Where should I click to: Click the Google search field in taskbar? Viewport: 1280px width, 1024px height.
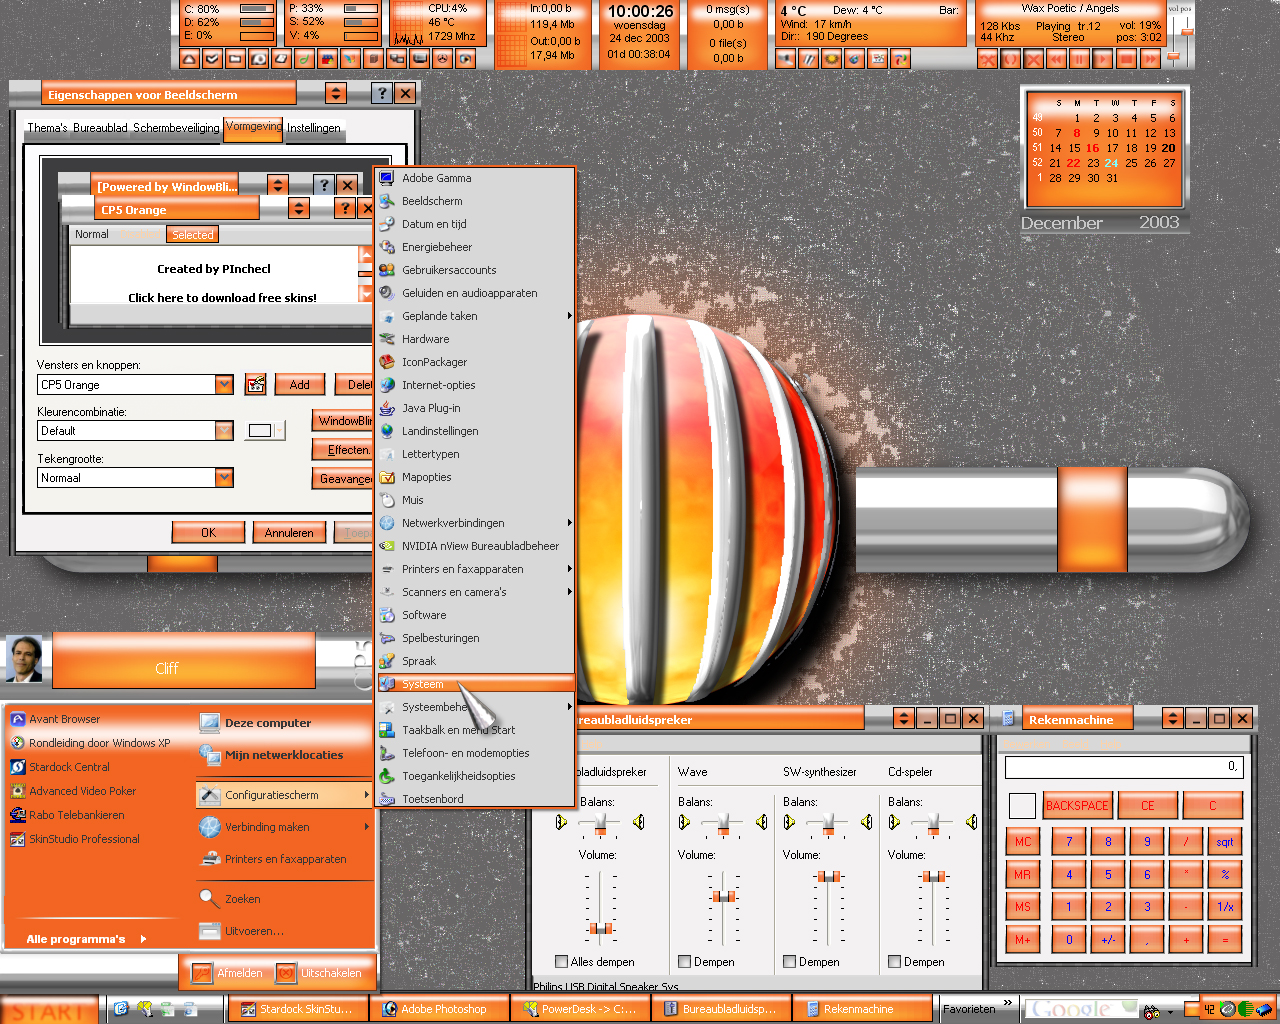1081,1009
